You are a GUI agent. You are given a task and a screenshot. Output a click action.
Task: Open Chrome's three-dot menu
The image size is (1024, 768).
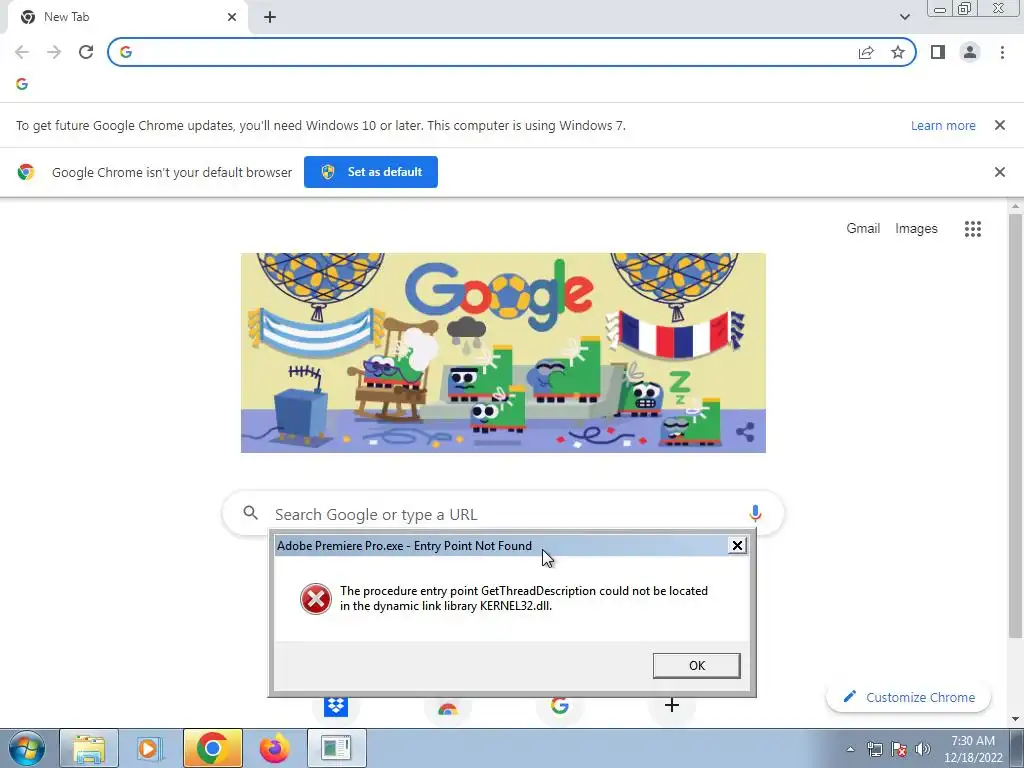(1002, 52)
